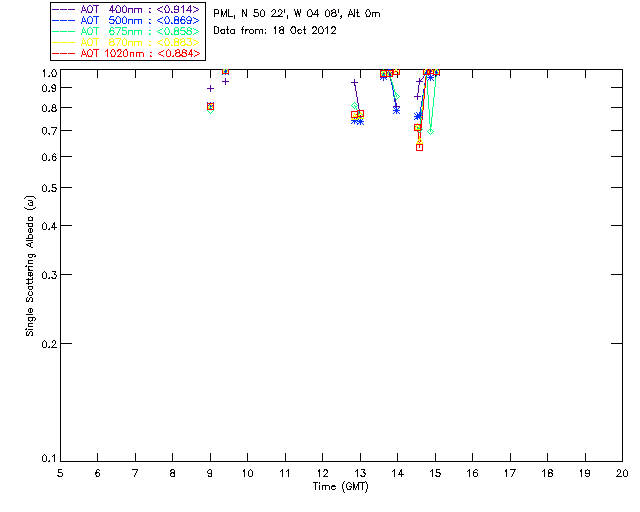Click the y-axis tick label 0.7
This screenshot has height=512, width=640.
[49, 131]
